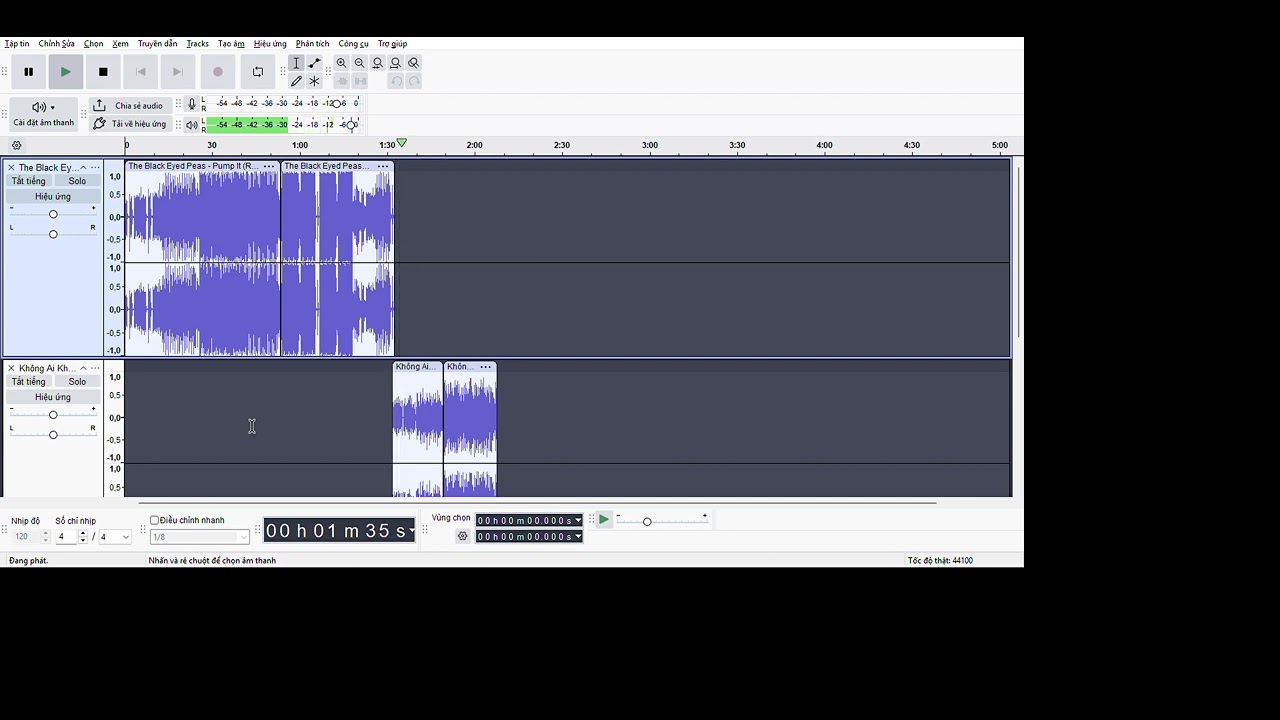1280x720 pixels.
Task: Click the Trim audio outside selection icon
Action: tap(342, 81)
